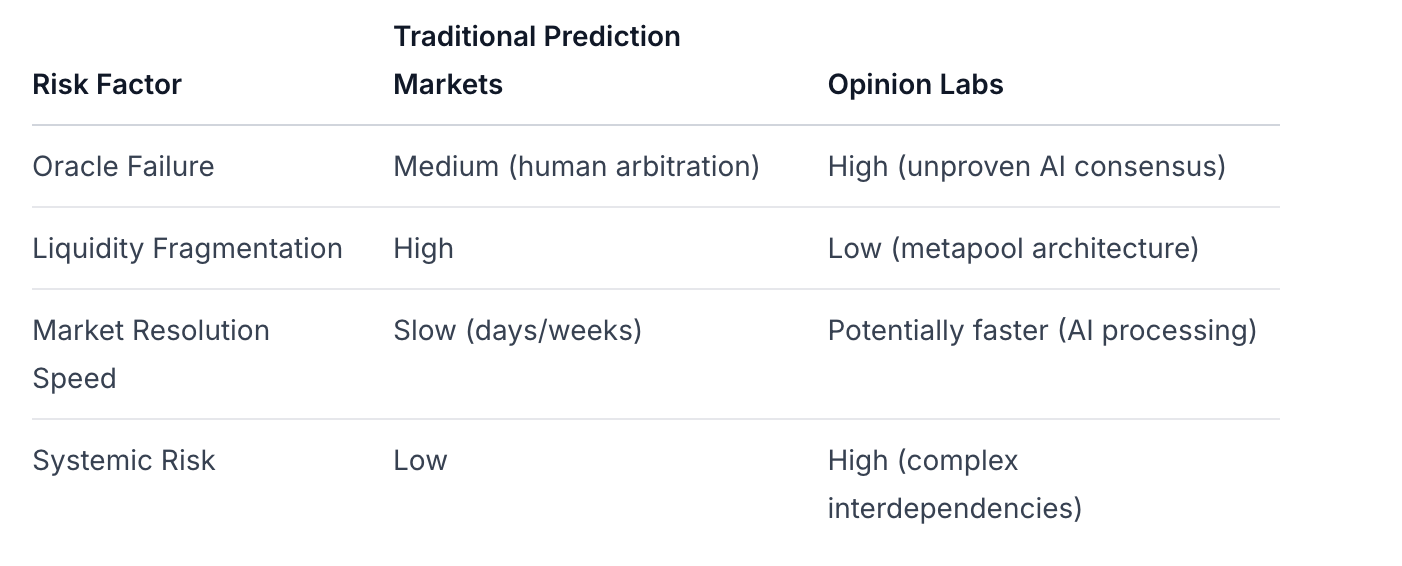Click the "(days/weeks)" text
Viewport: 1402px width, 566px height.
pos(553,330)
